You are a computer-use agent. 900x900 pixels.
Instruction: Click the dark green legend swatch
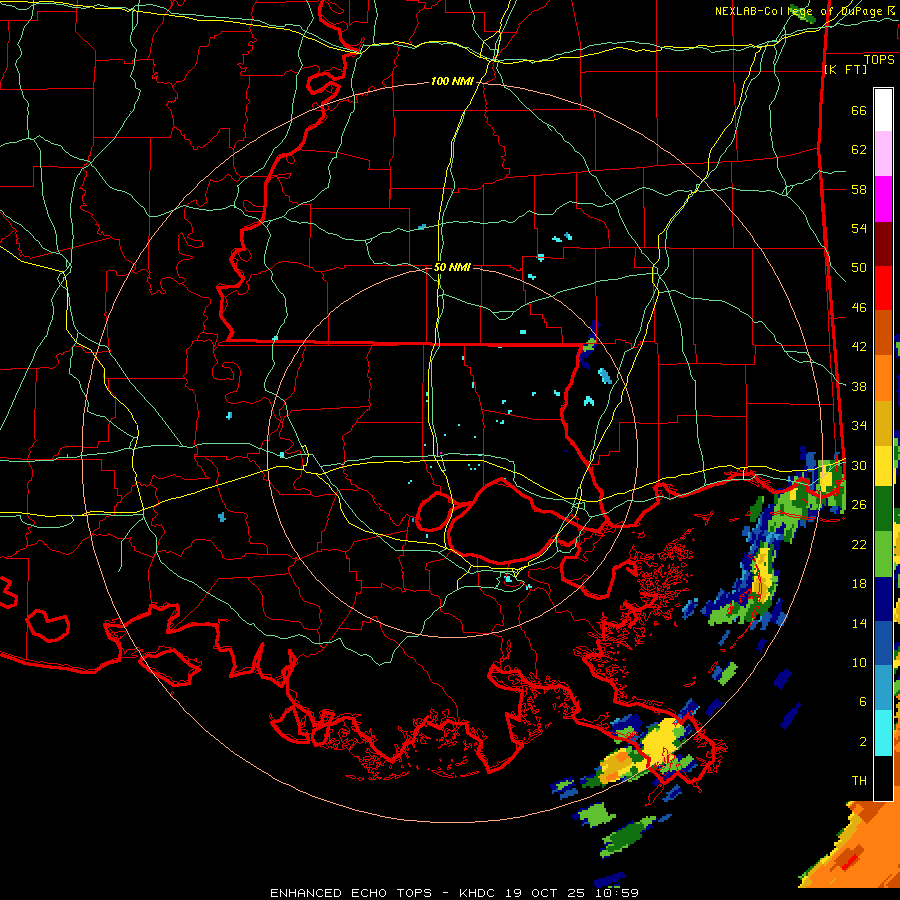coord(883,509)
